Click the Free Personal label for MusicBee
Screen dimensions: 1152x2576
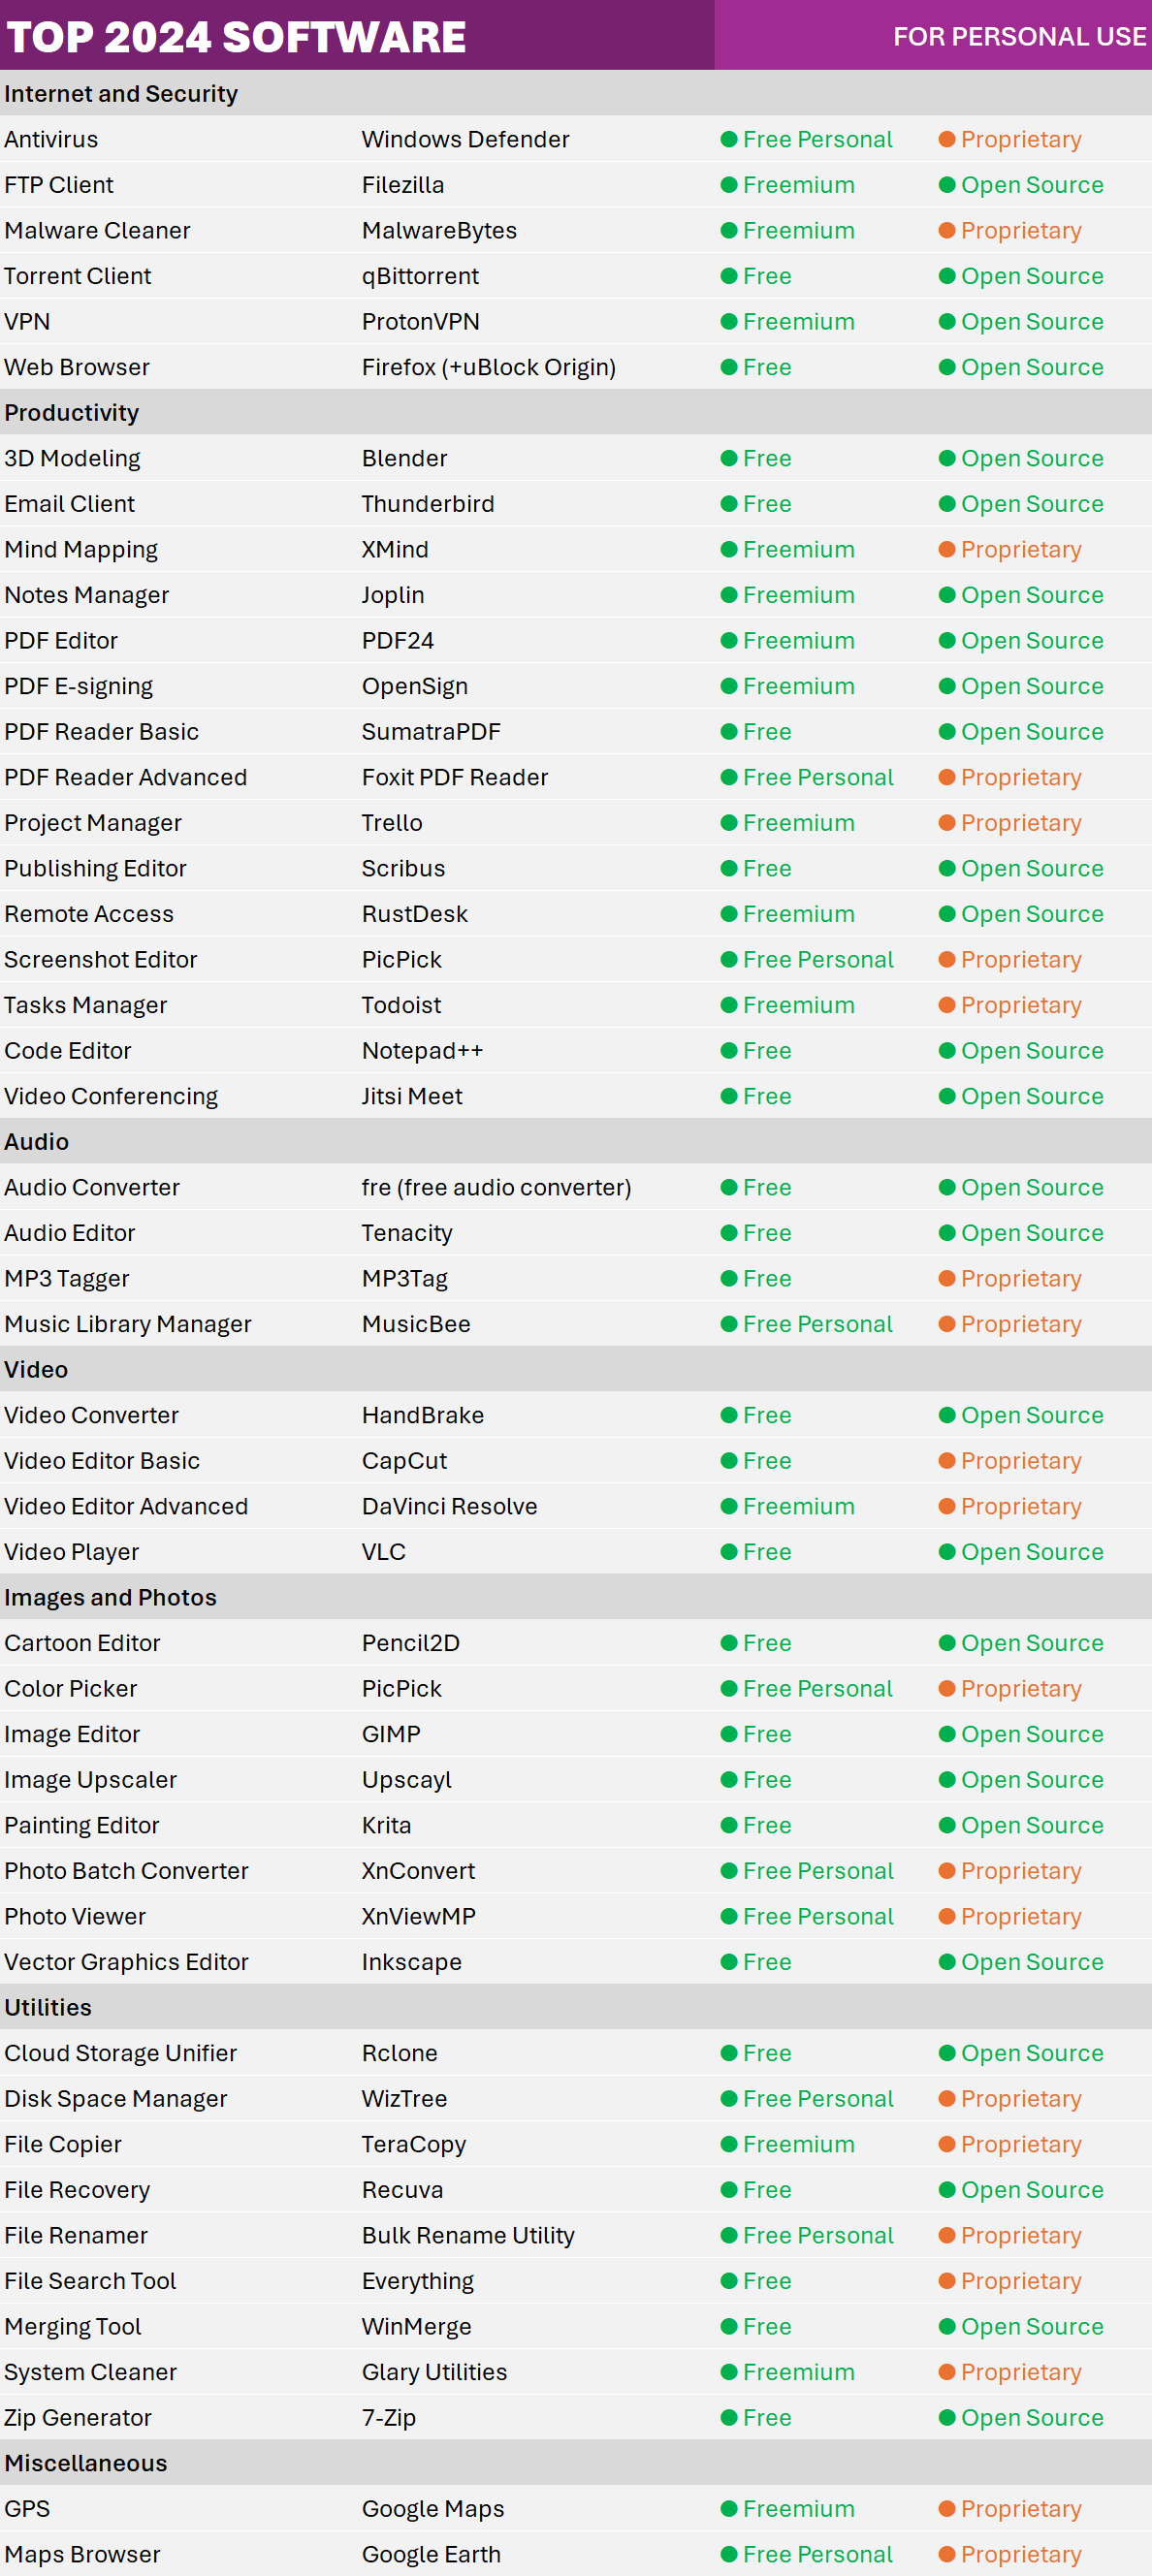[x=817, y=1324]
